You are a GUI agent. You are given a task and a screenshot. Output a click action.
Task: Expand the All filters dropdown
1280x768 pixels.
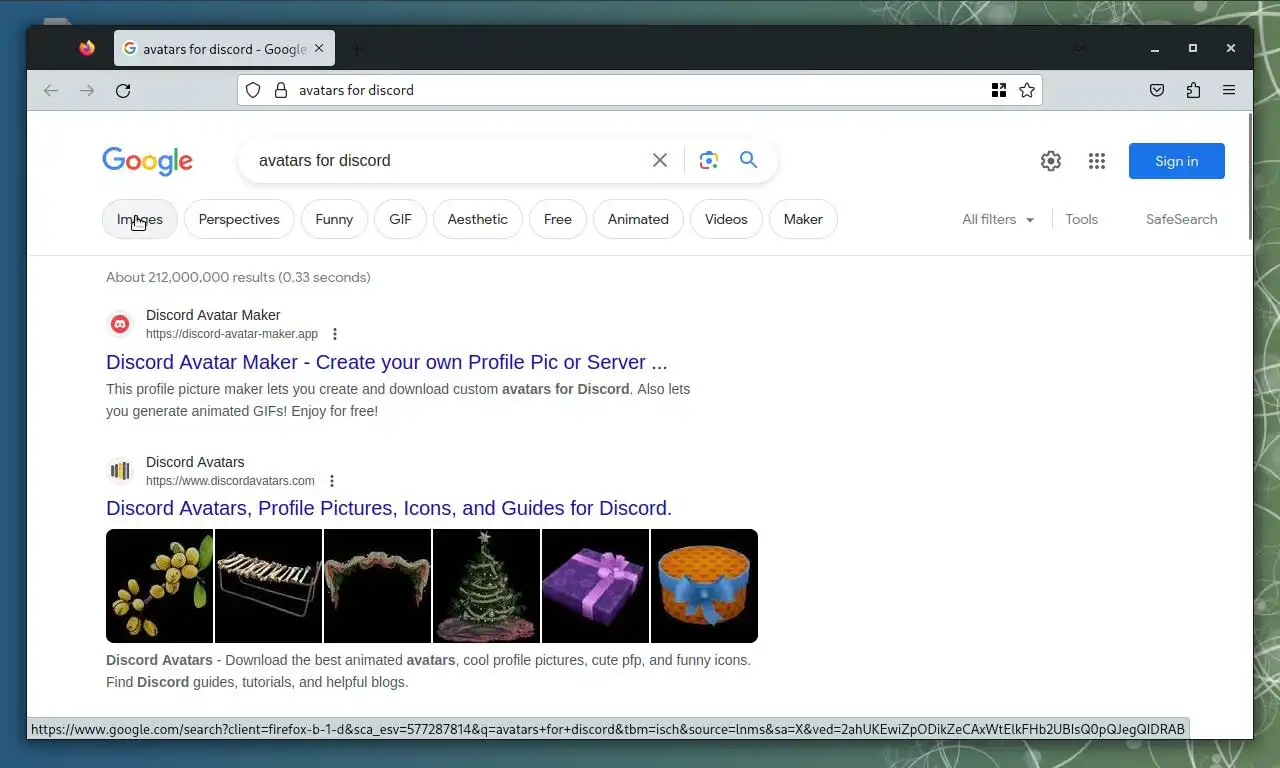click(x=998, y=219)
